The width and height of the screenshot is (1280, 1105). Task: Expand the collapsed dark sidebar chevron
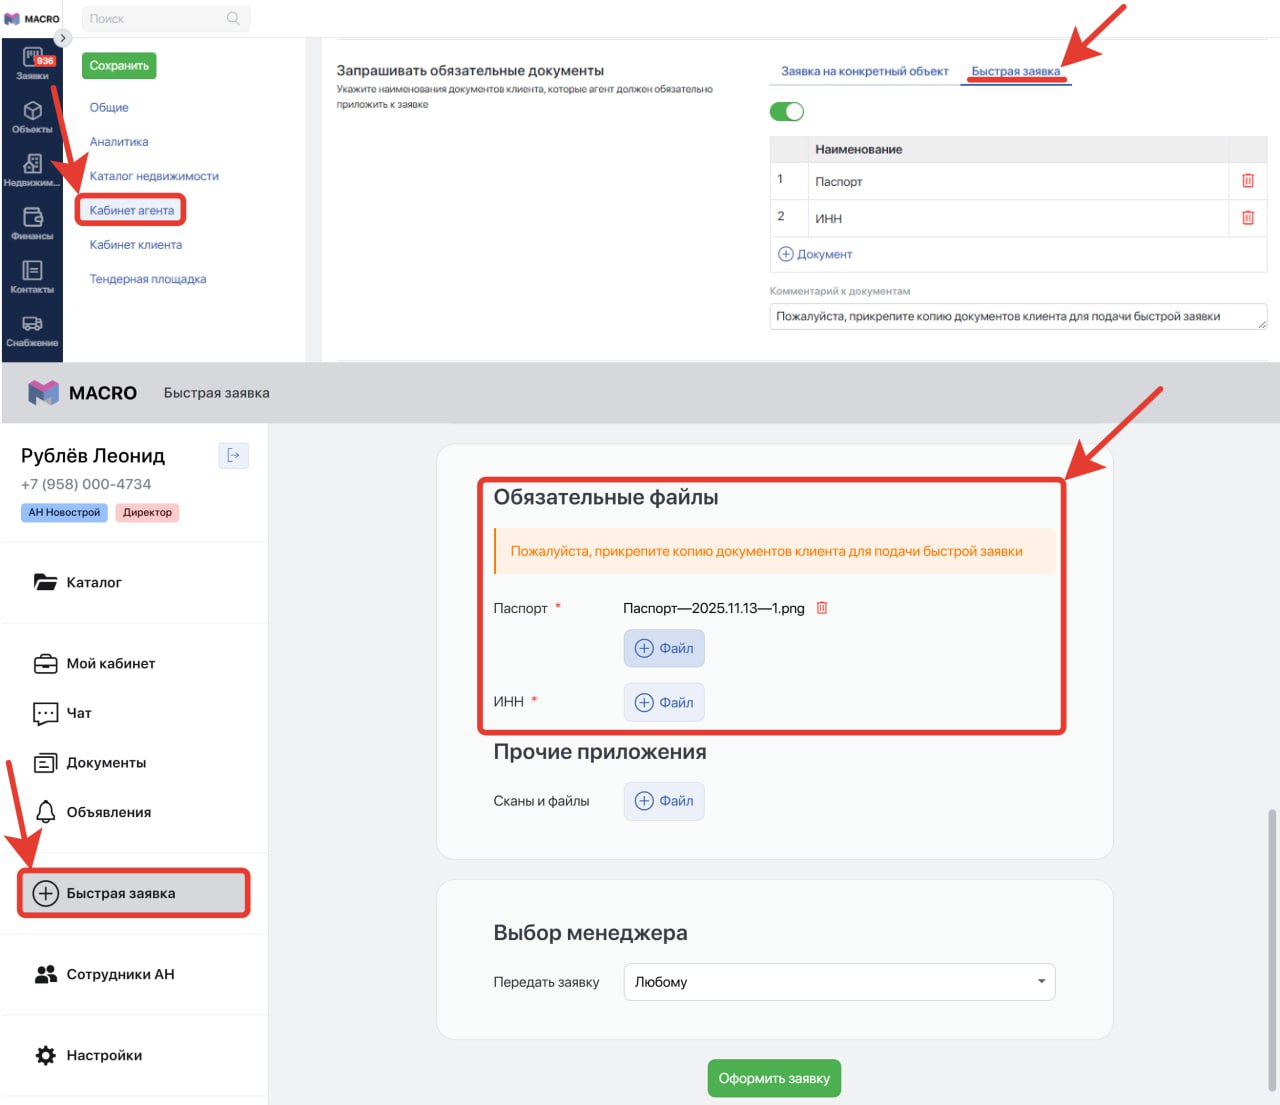point(62,38)
